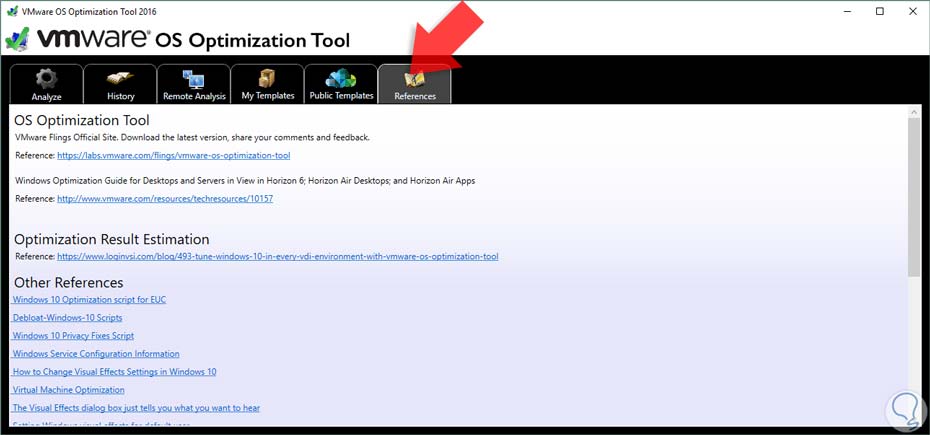Click the VMware app icon in title bar
The image size is (930, 435).
coord(12,11)
